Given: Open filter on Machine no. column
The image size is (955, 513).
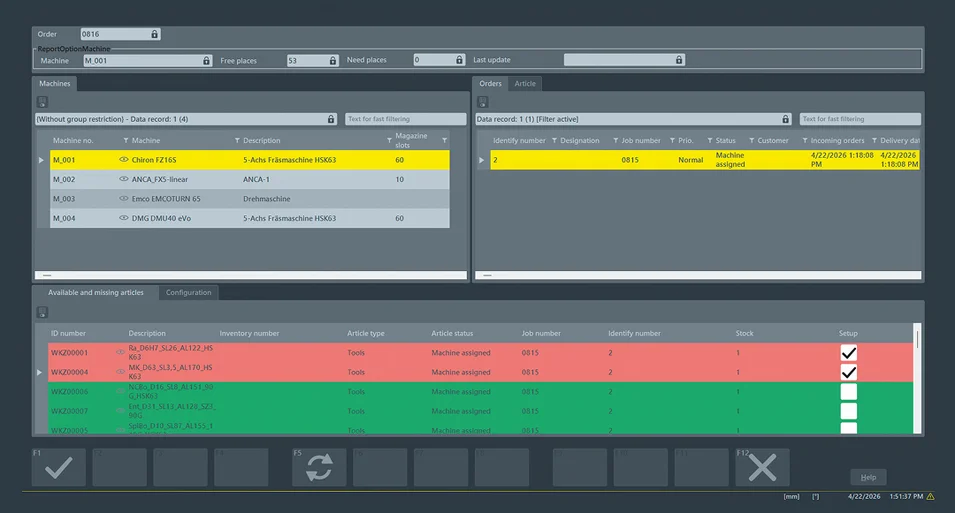Looking at the screenshot, I should click(125, 141).
